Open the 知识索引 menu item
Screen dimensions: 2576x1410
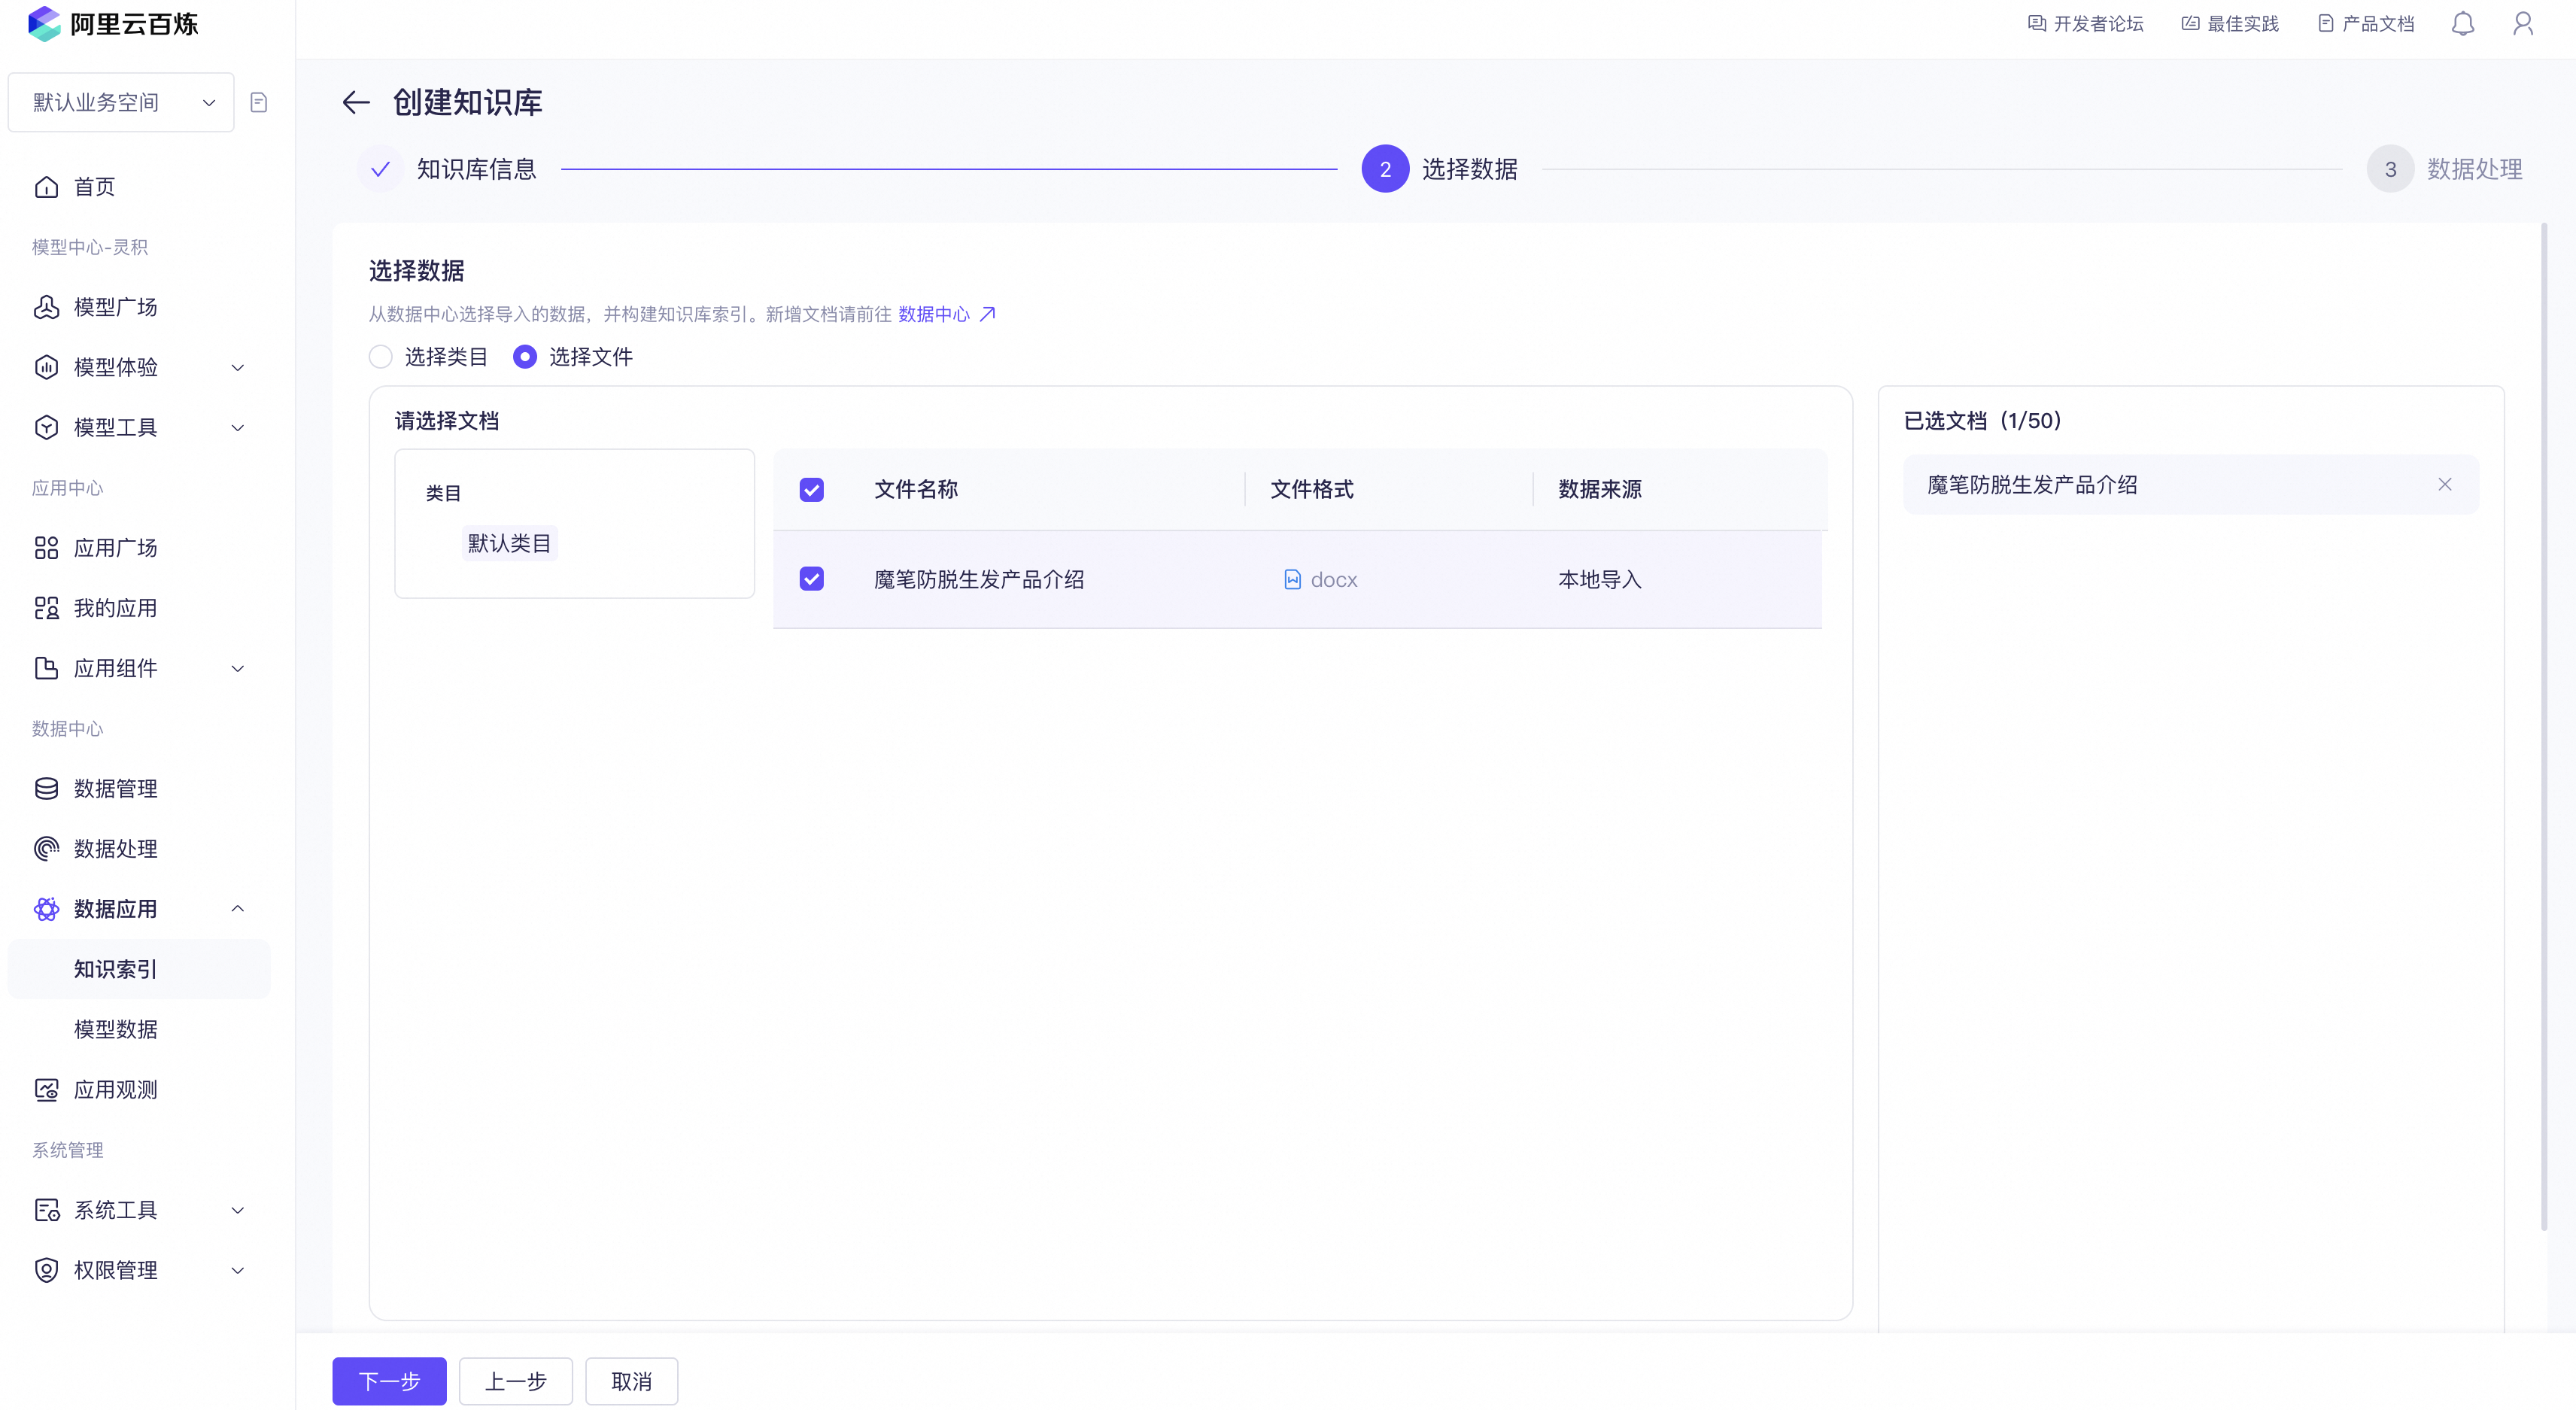(139, 969)
